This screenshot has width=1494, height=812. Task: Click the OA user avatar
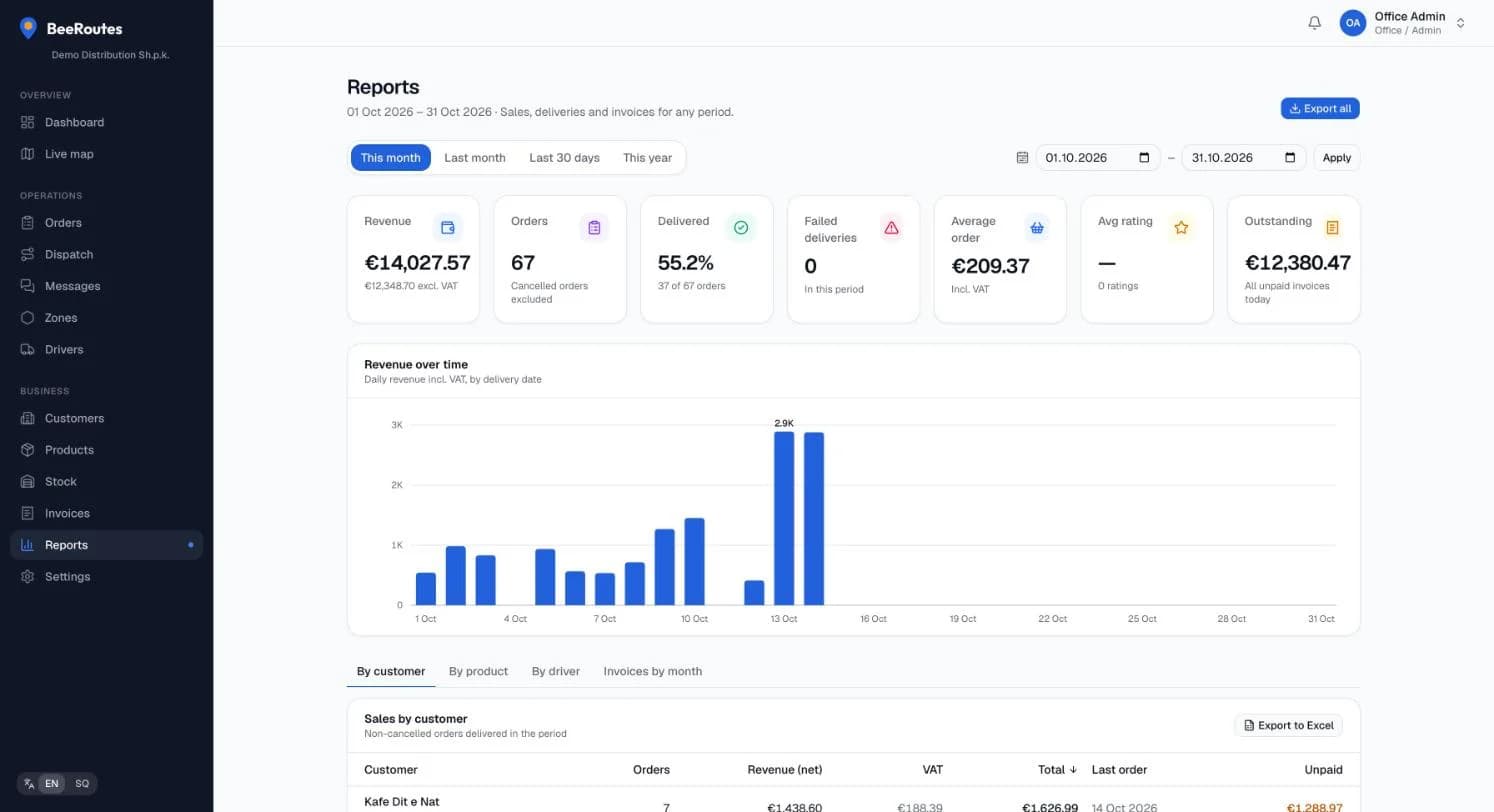pyautogui.click(x=1353, y=23)
